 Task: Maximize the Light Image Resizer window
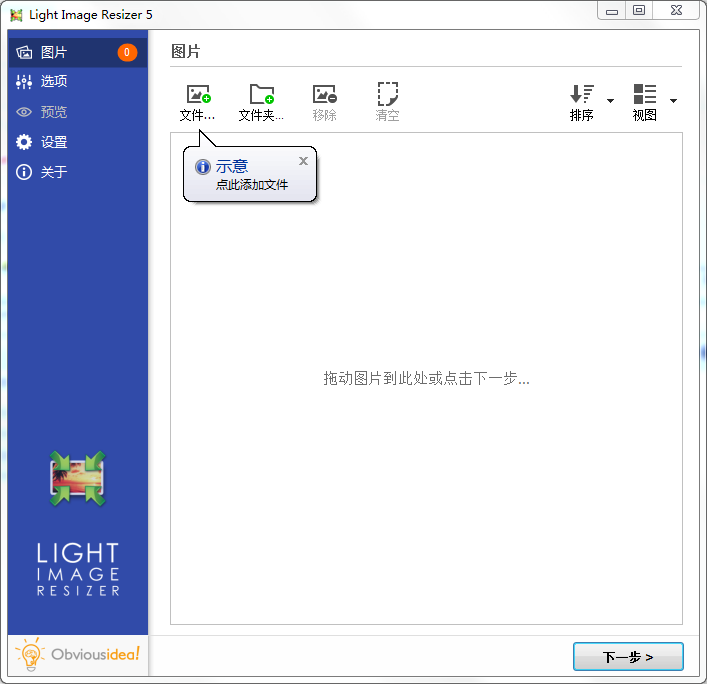coord(639,11)
